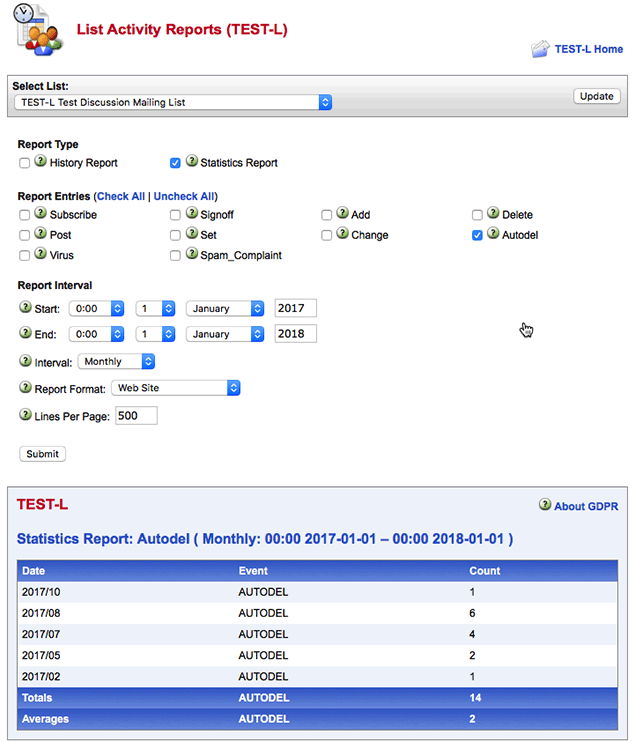Click the Uncheck All link
The width and height of the screenshot is (635, 742).
tap(184, 196)
